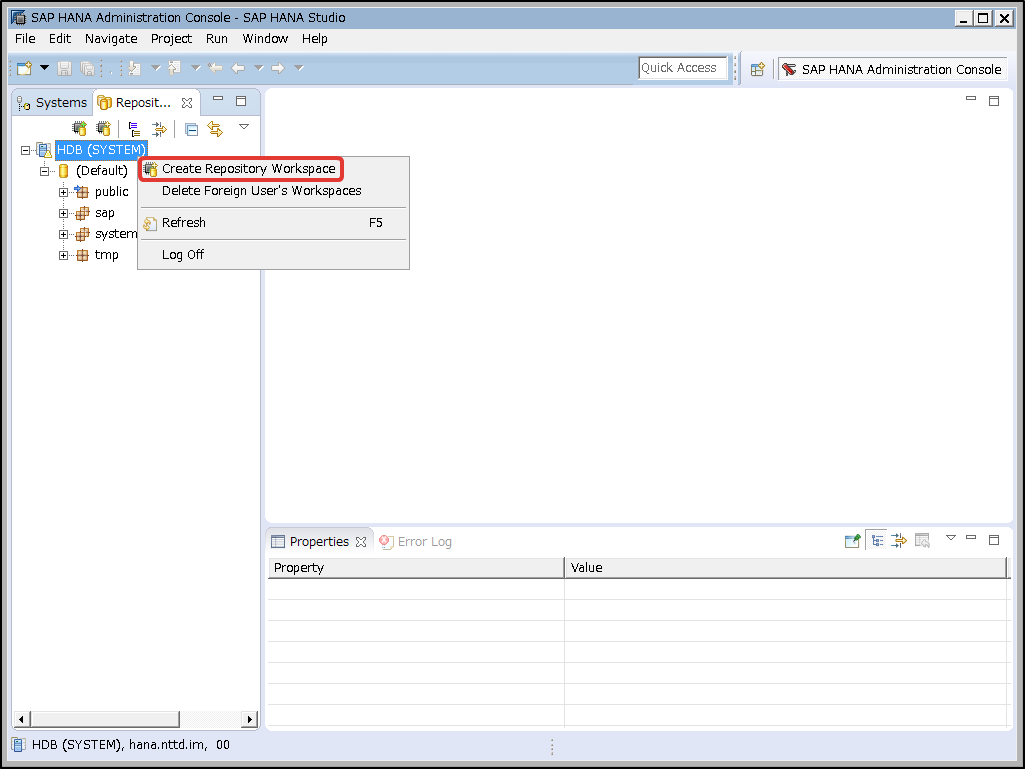This screenshot has height=769, width=1025.
Task: Click the Forward navigation arrow
Action: tap(278, 67)
